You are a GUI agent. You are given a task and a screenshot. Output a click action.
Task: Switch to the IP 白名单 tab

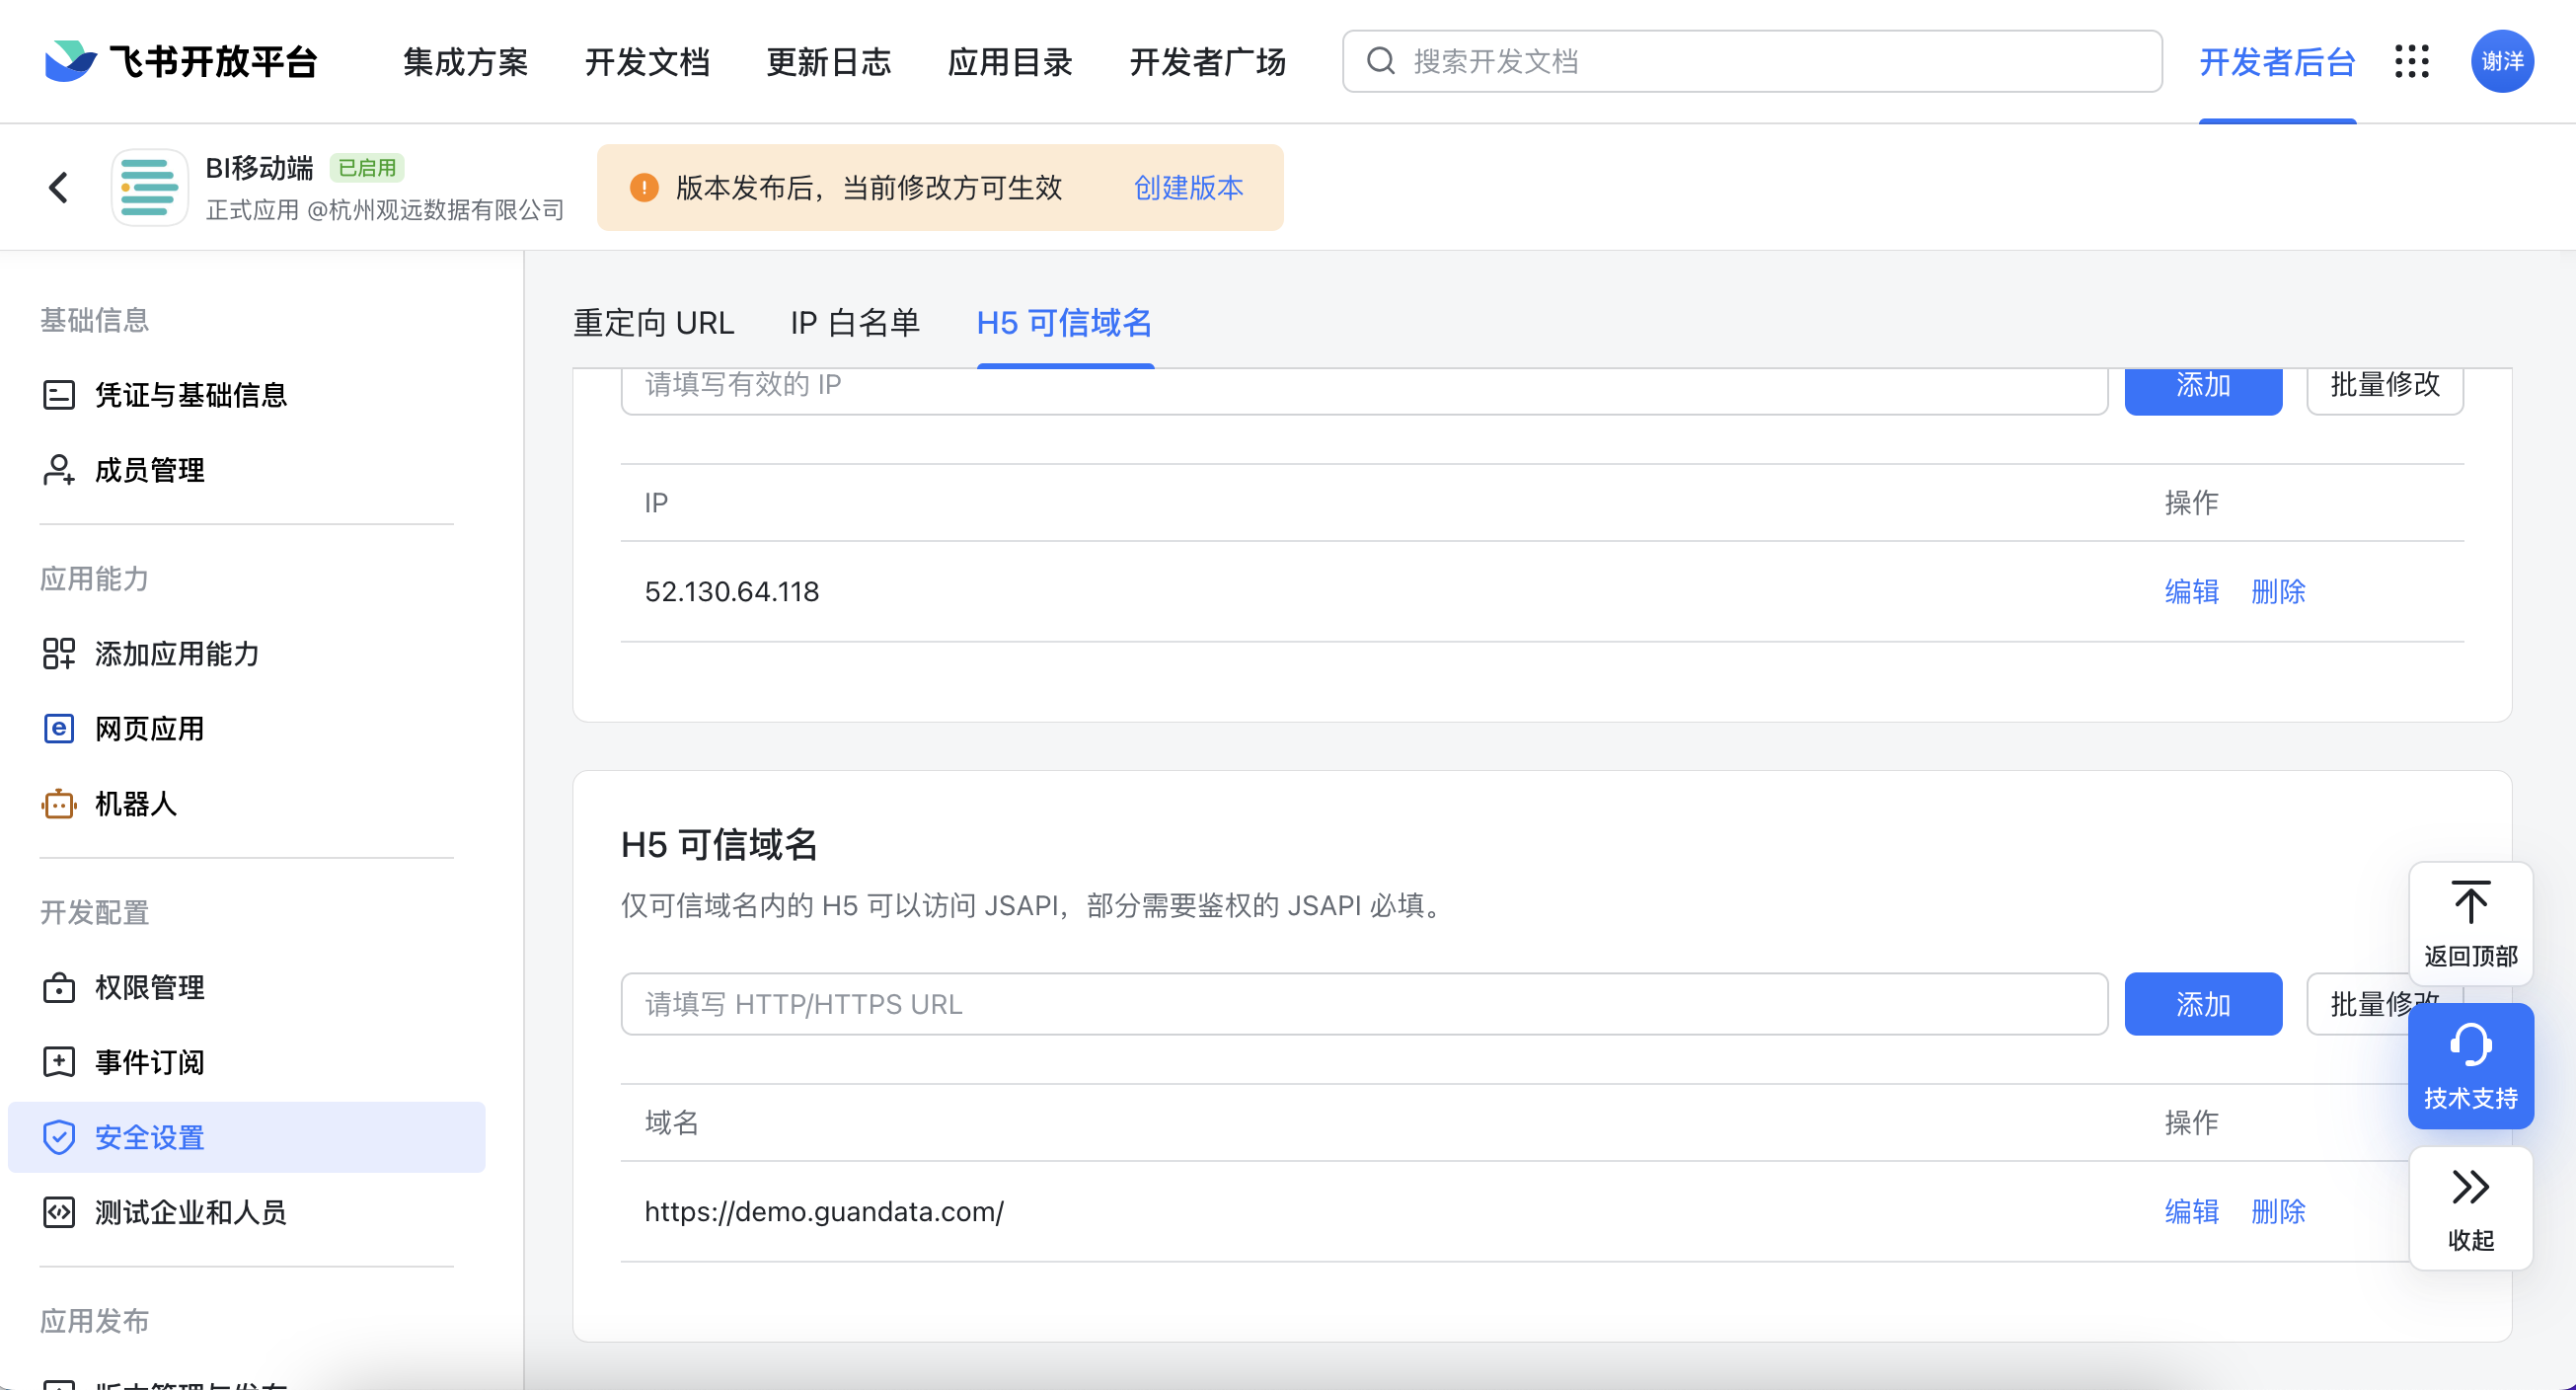click(855, 323)
